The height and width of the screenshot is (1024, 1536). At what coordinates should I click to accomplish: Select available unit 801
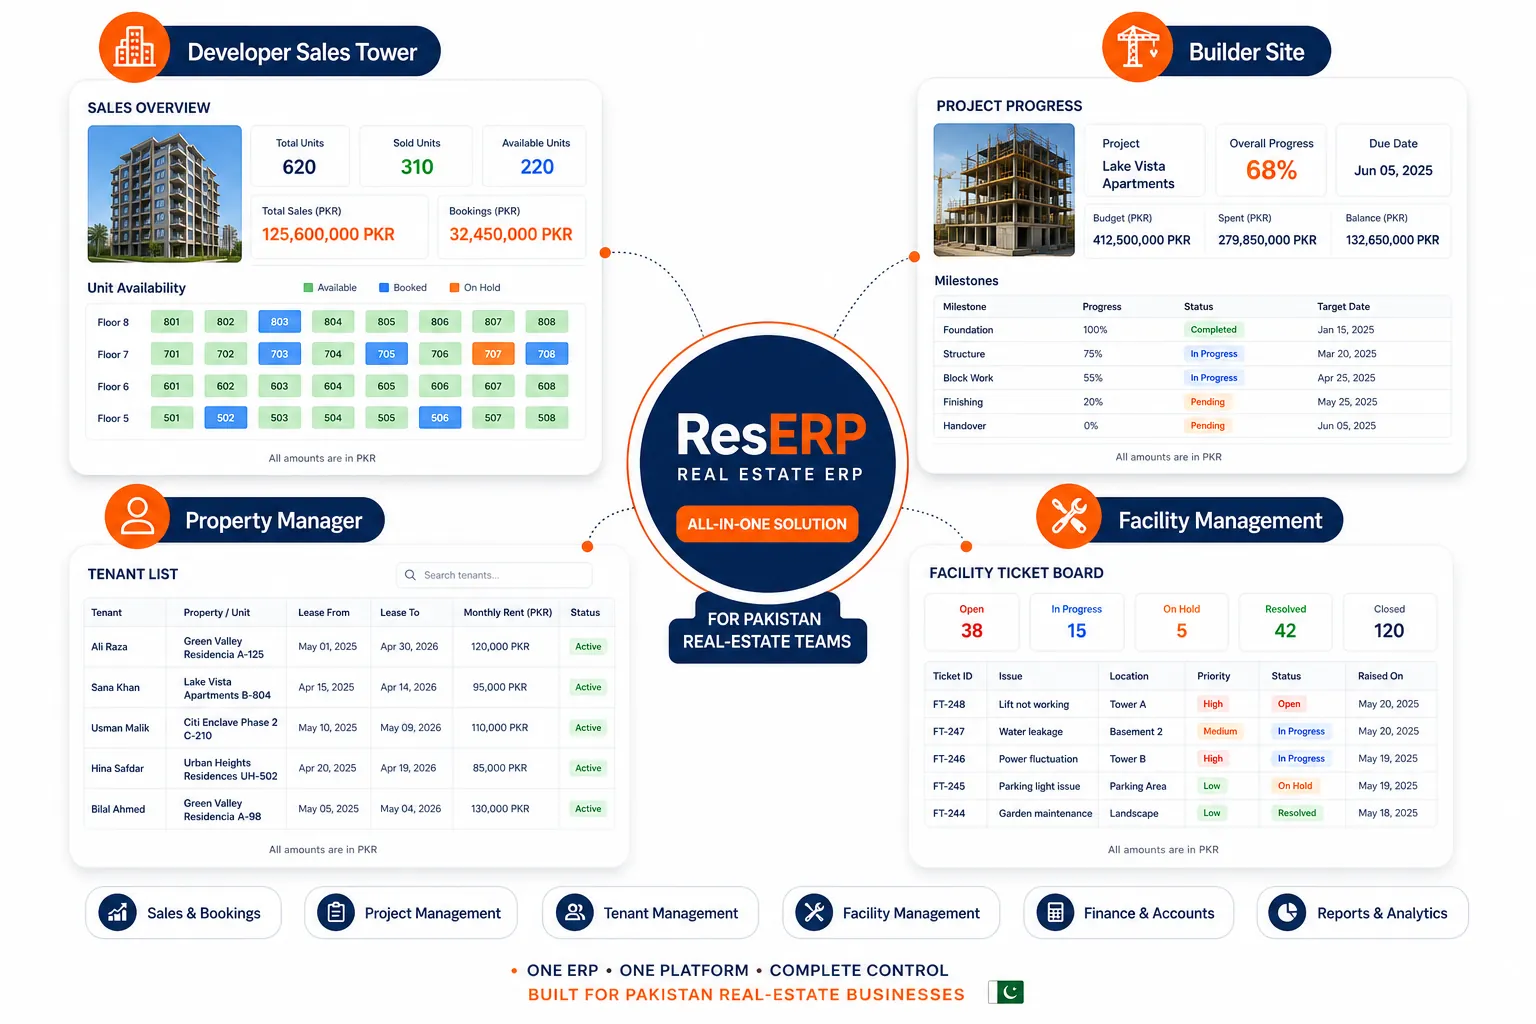172,322
